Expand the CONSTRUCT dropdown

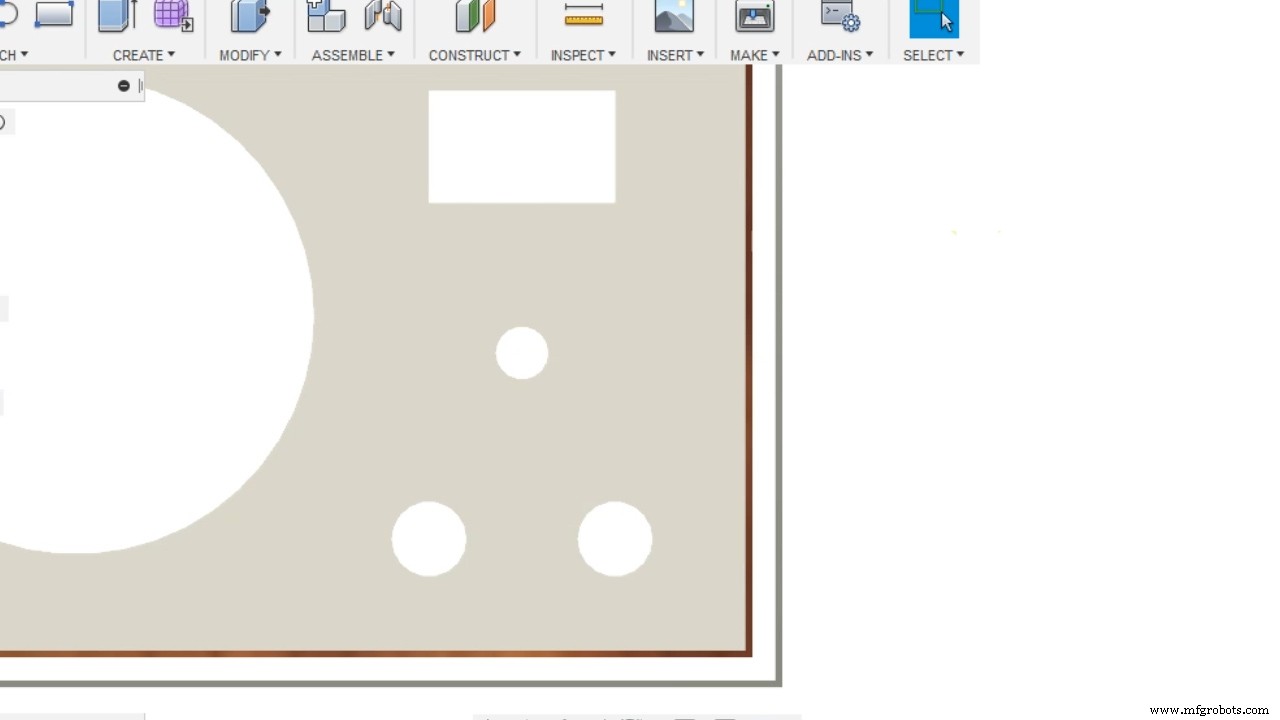click(x=474, y=55)
